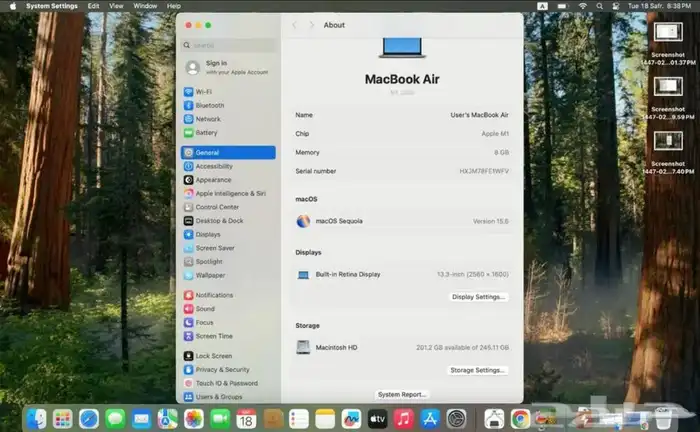This screenshot has width=700, height=432.
Task: Click System Settings icon in the Dock
Action: click(456, 419)
